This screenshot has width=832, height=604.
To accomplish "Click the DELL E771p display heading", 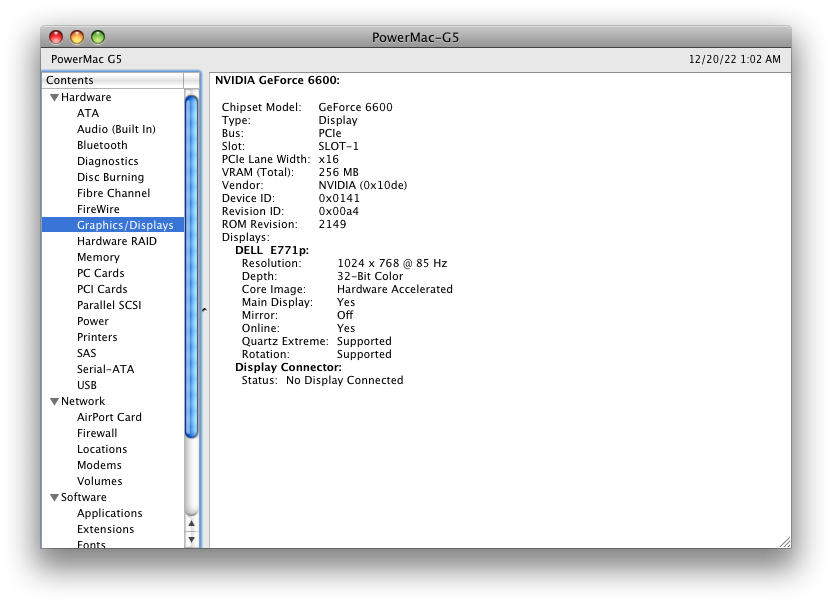I will (x=272, y=250).
